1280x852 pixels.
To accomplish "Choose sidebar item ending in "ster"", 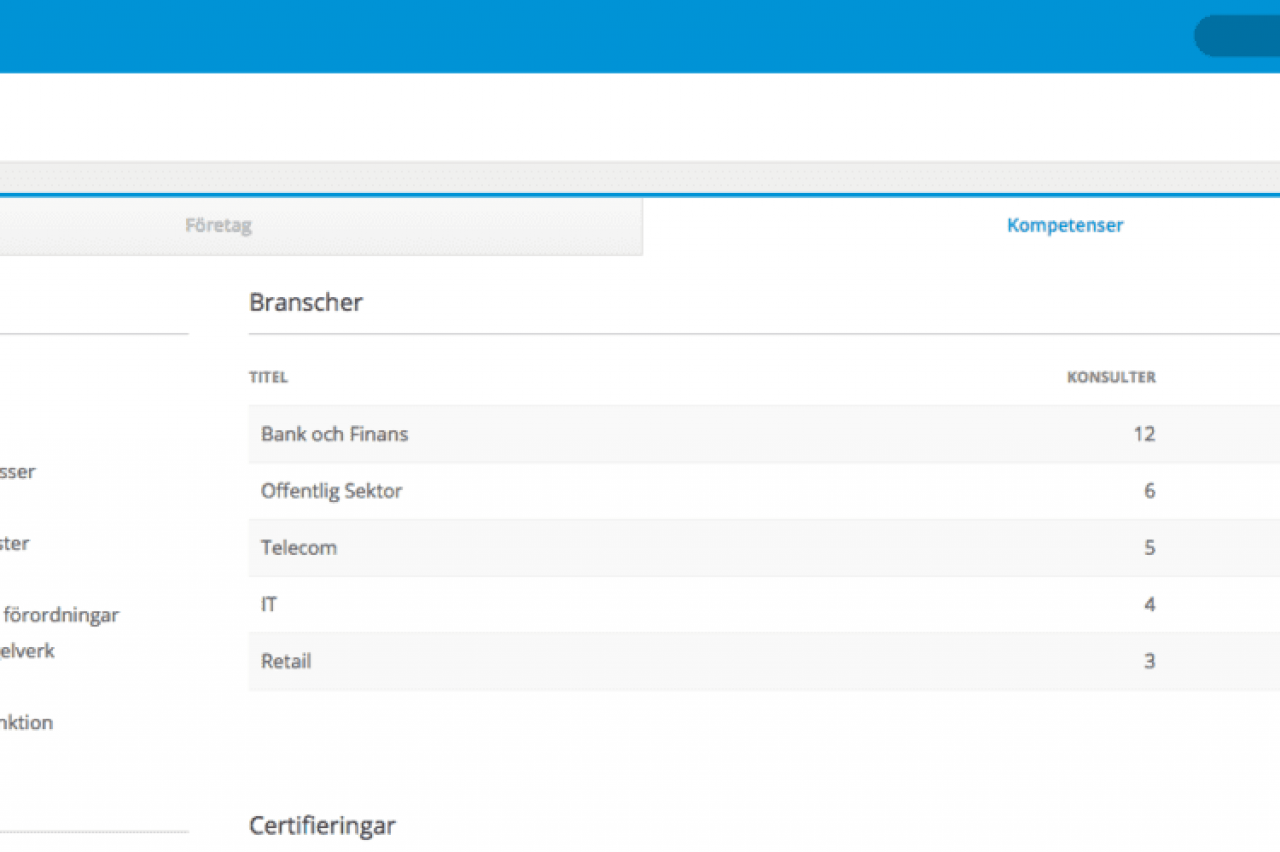I will 15,544.
